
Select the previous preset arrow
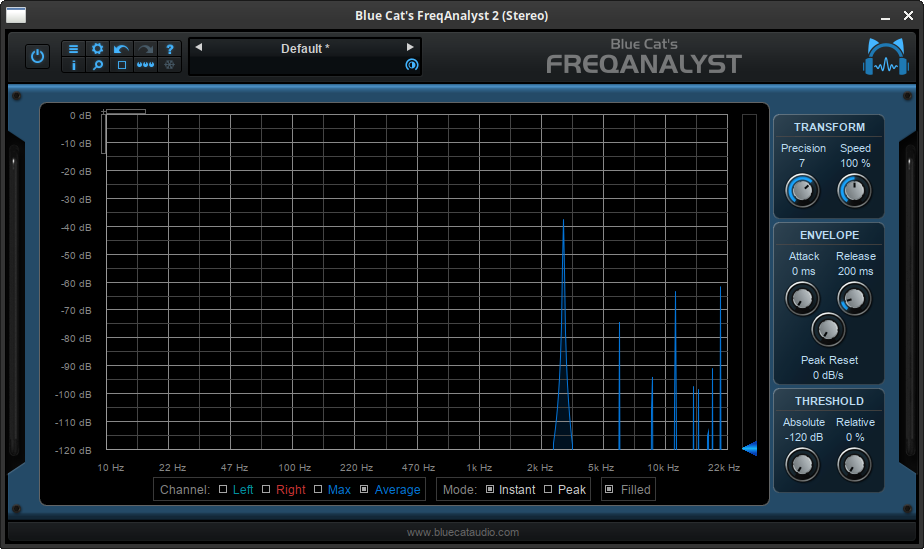(x=198, y=47)
